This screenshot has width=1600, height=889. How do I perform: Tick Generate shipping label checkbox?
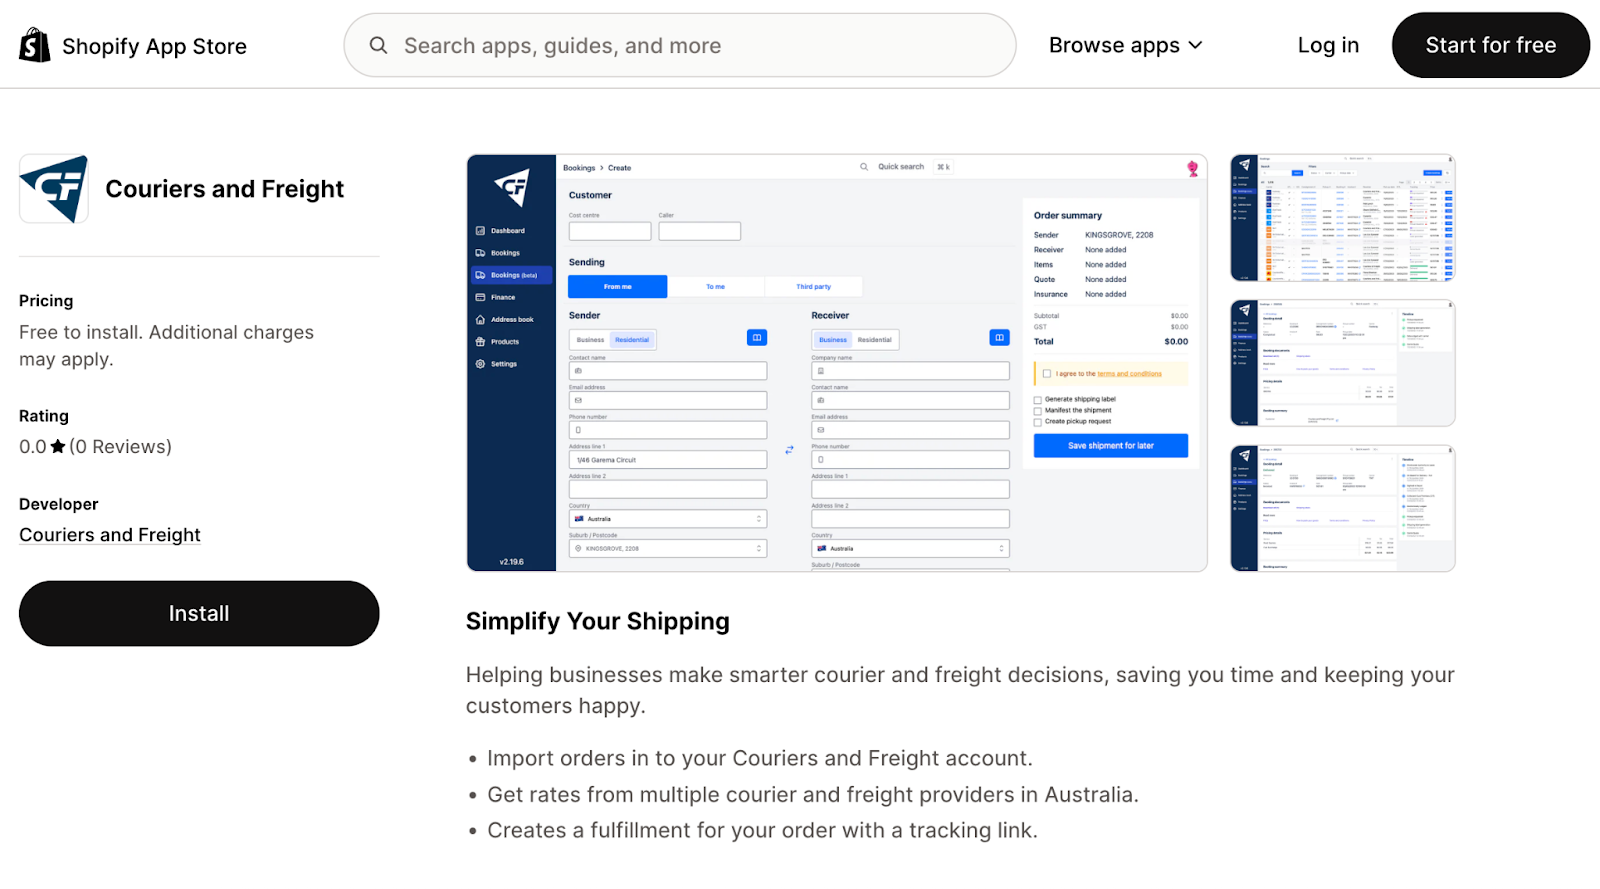pyautogui.click(x=1038, y=399)
